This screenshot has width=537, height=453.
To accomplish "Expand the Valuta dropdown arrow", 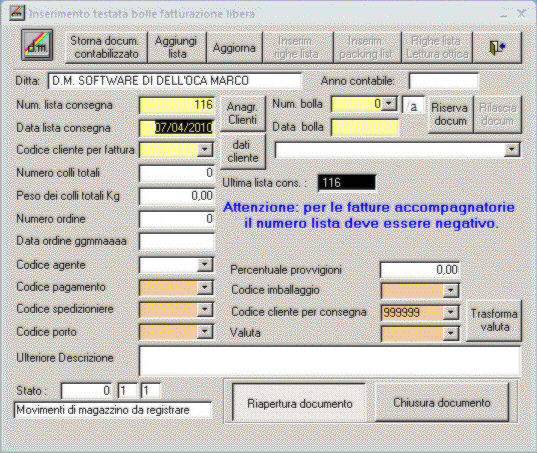I will point(451,333).
